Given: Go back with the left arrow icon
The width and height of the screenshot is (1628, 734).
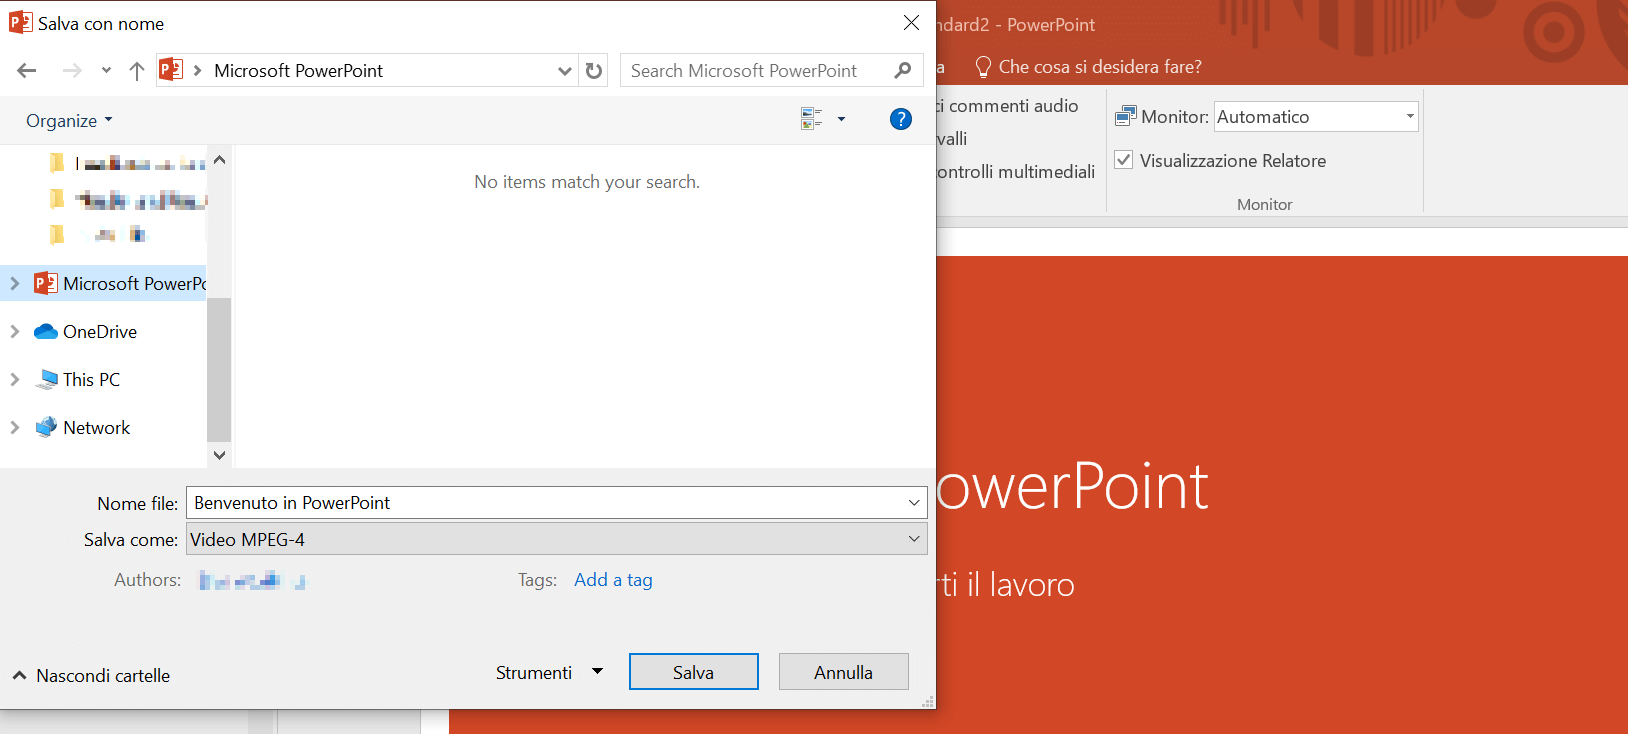Looking at the screenshot, I should (x=27, y=71).
